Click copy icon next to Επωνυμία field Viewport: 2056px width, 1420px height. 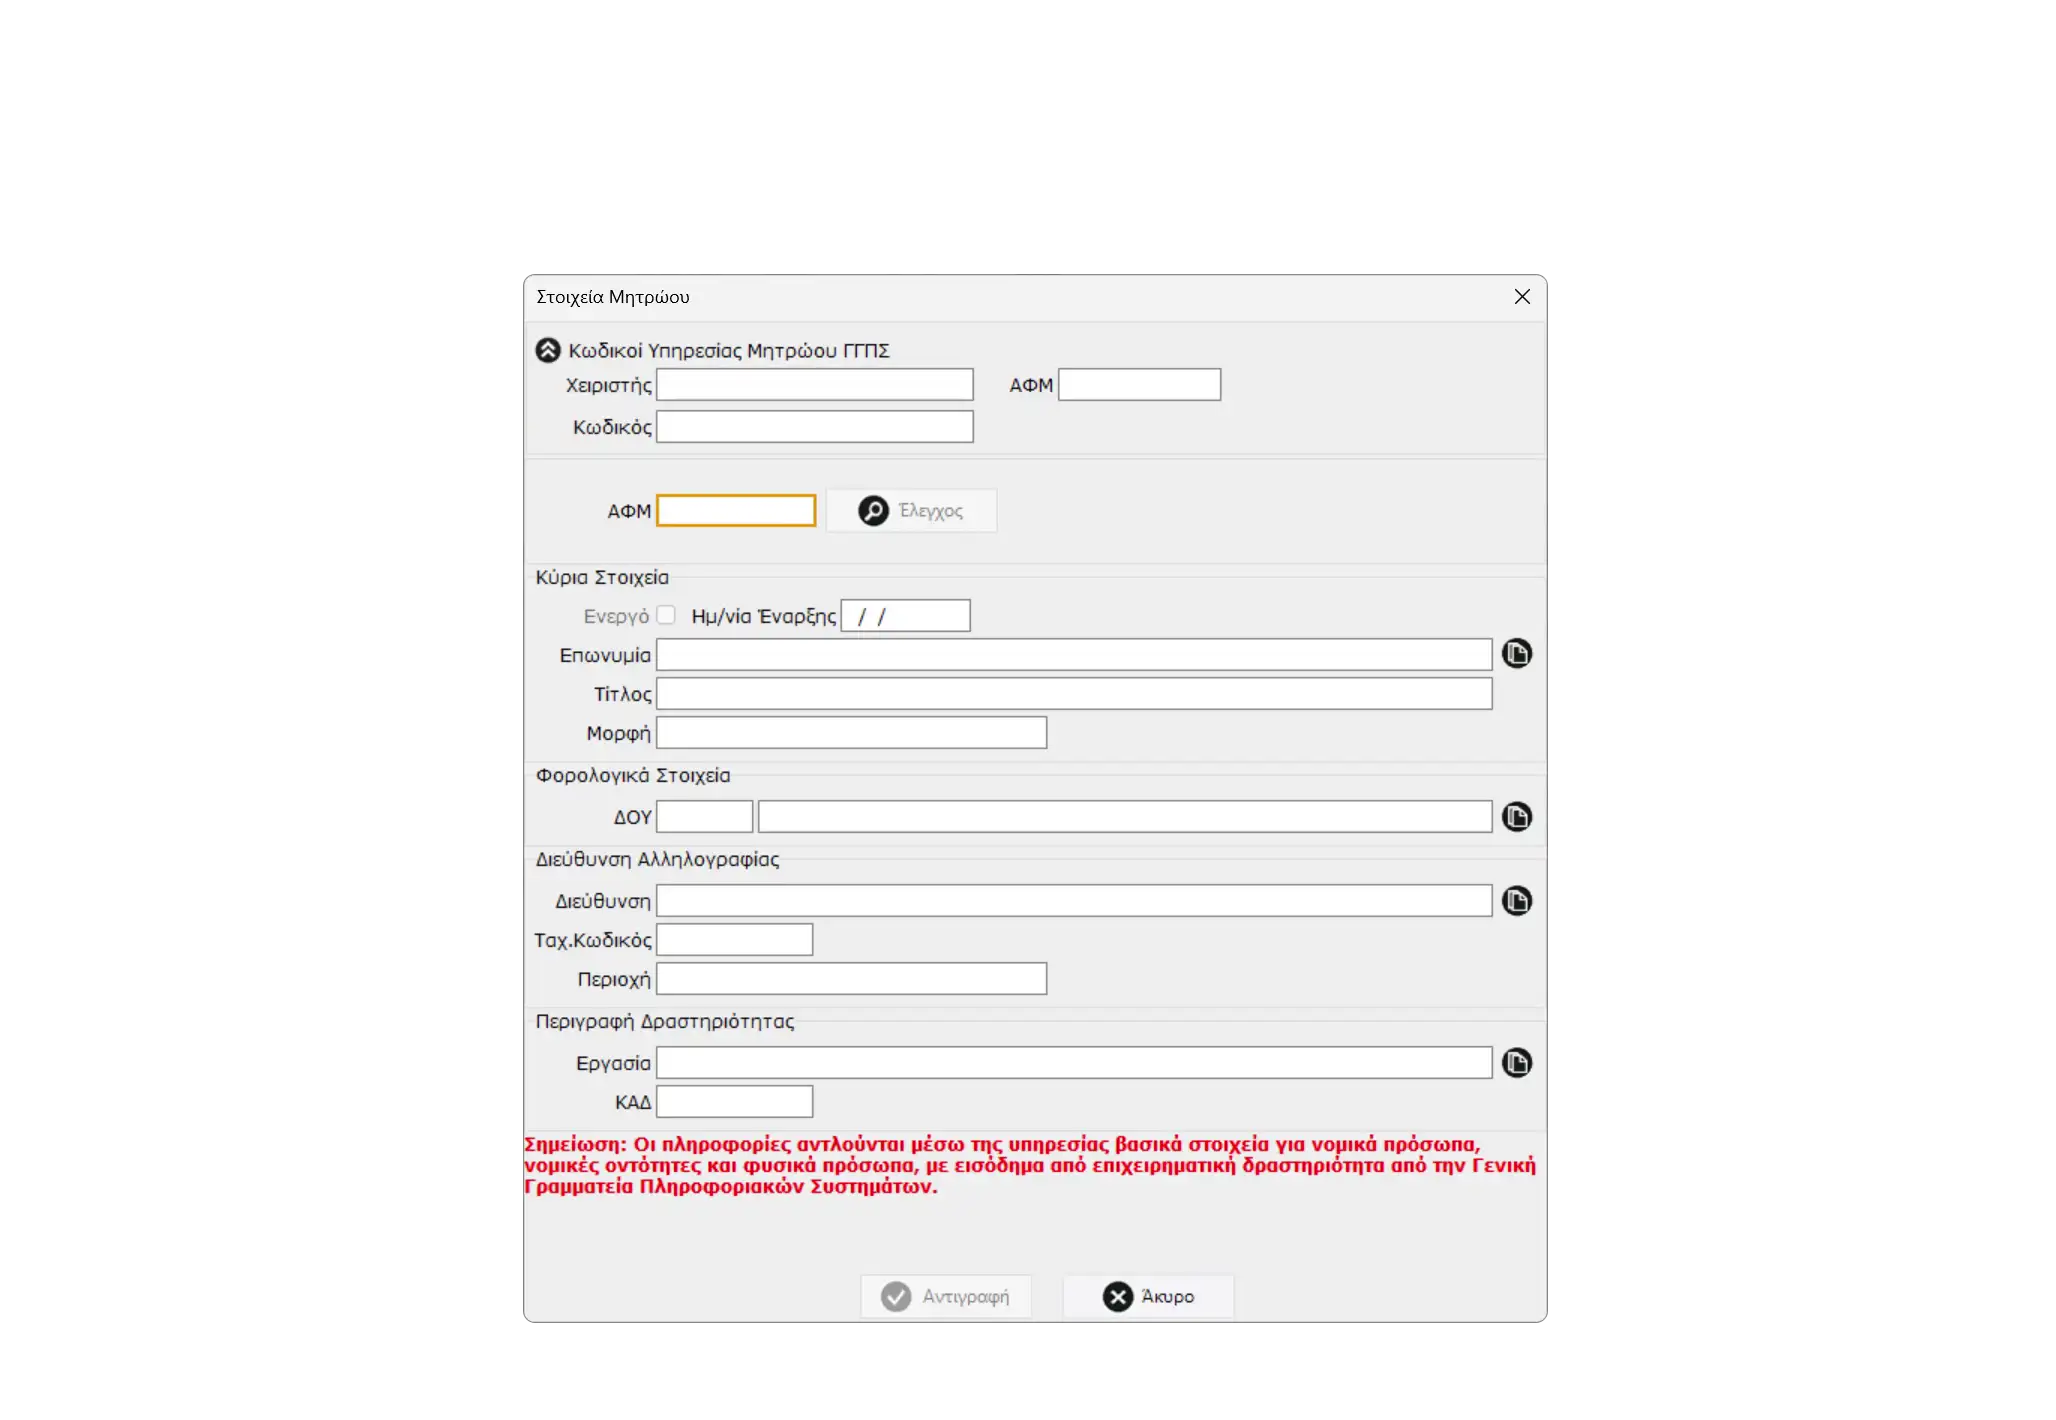tap(1516, 654)
